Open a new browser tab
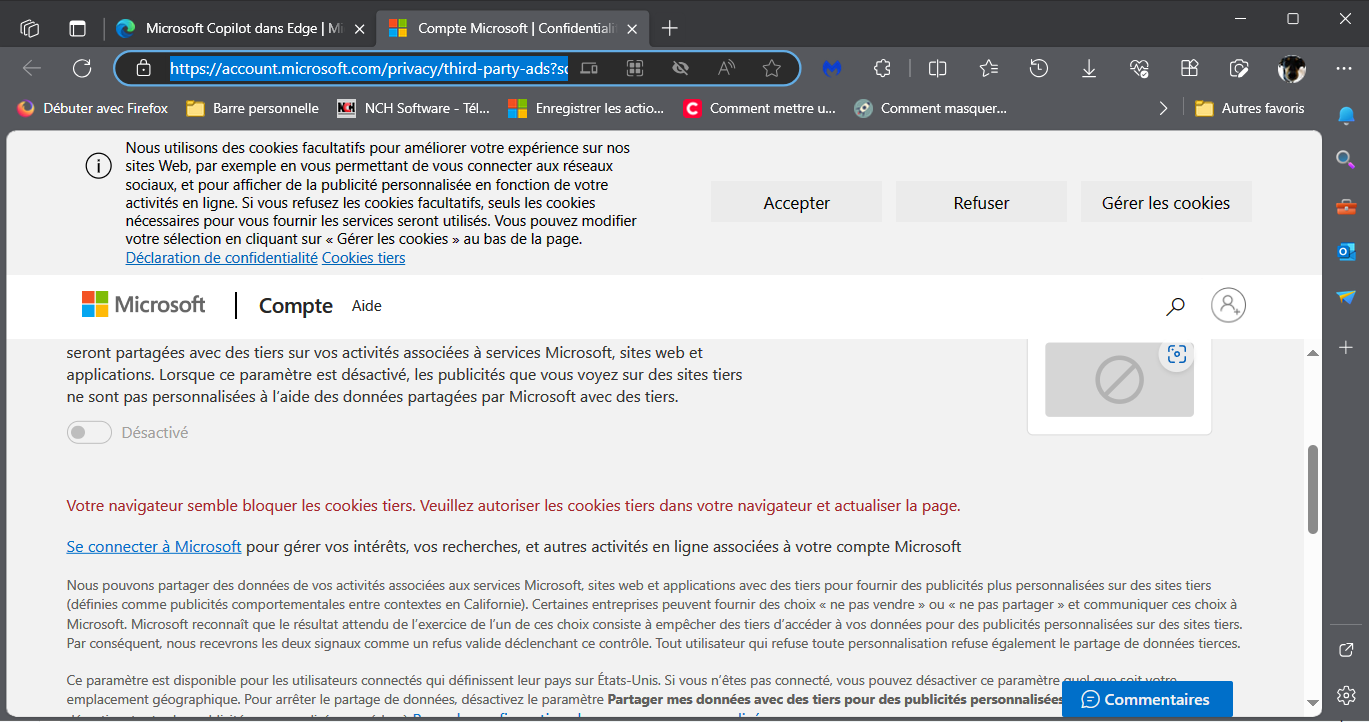This screenshot has width=1369, height=722. point(670,28)
